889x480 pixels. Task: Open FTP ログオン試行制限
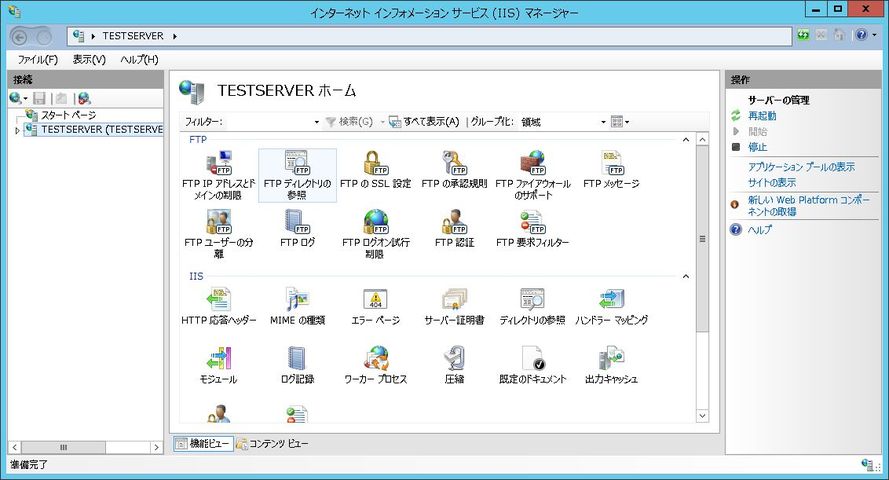tap(375, 234)
